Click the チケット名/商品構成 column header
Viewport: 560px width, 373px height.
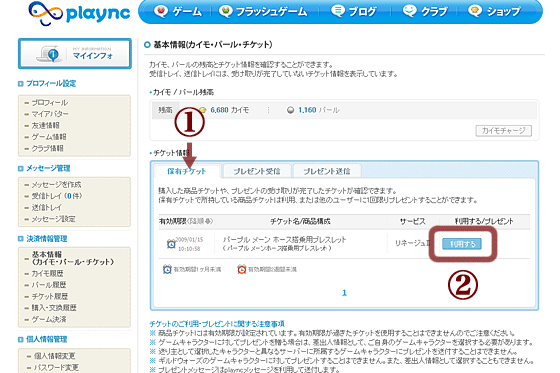300,222
